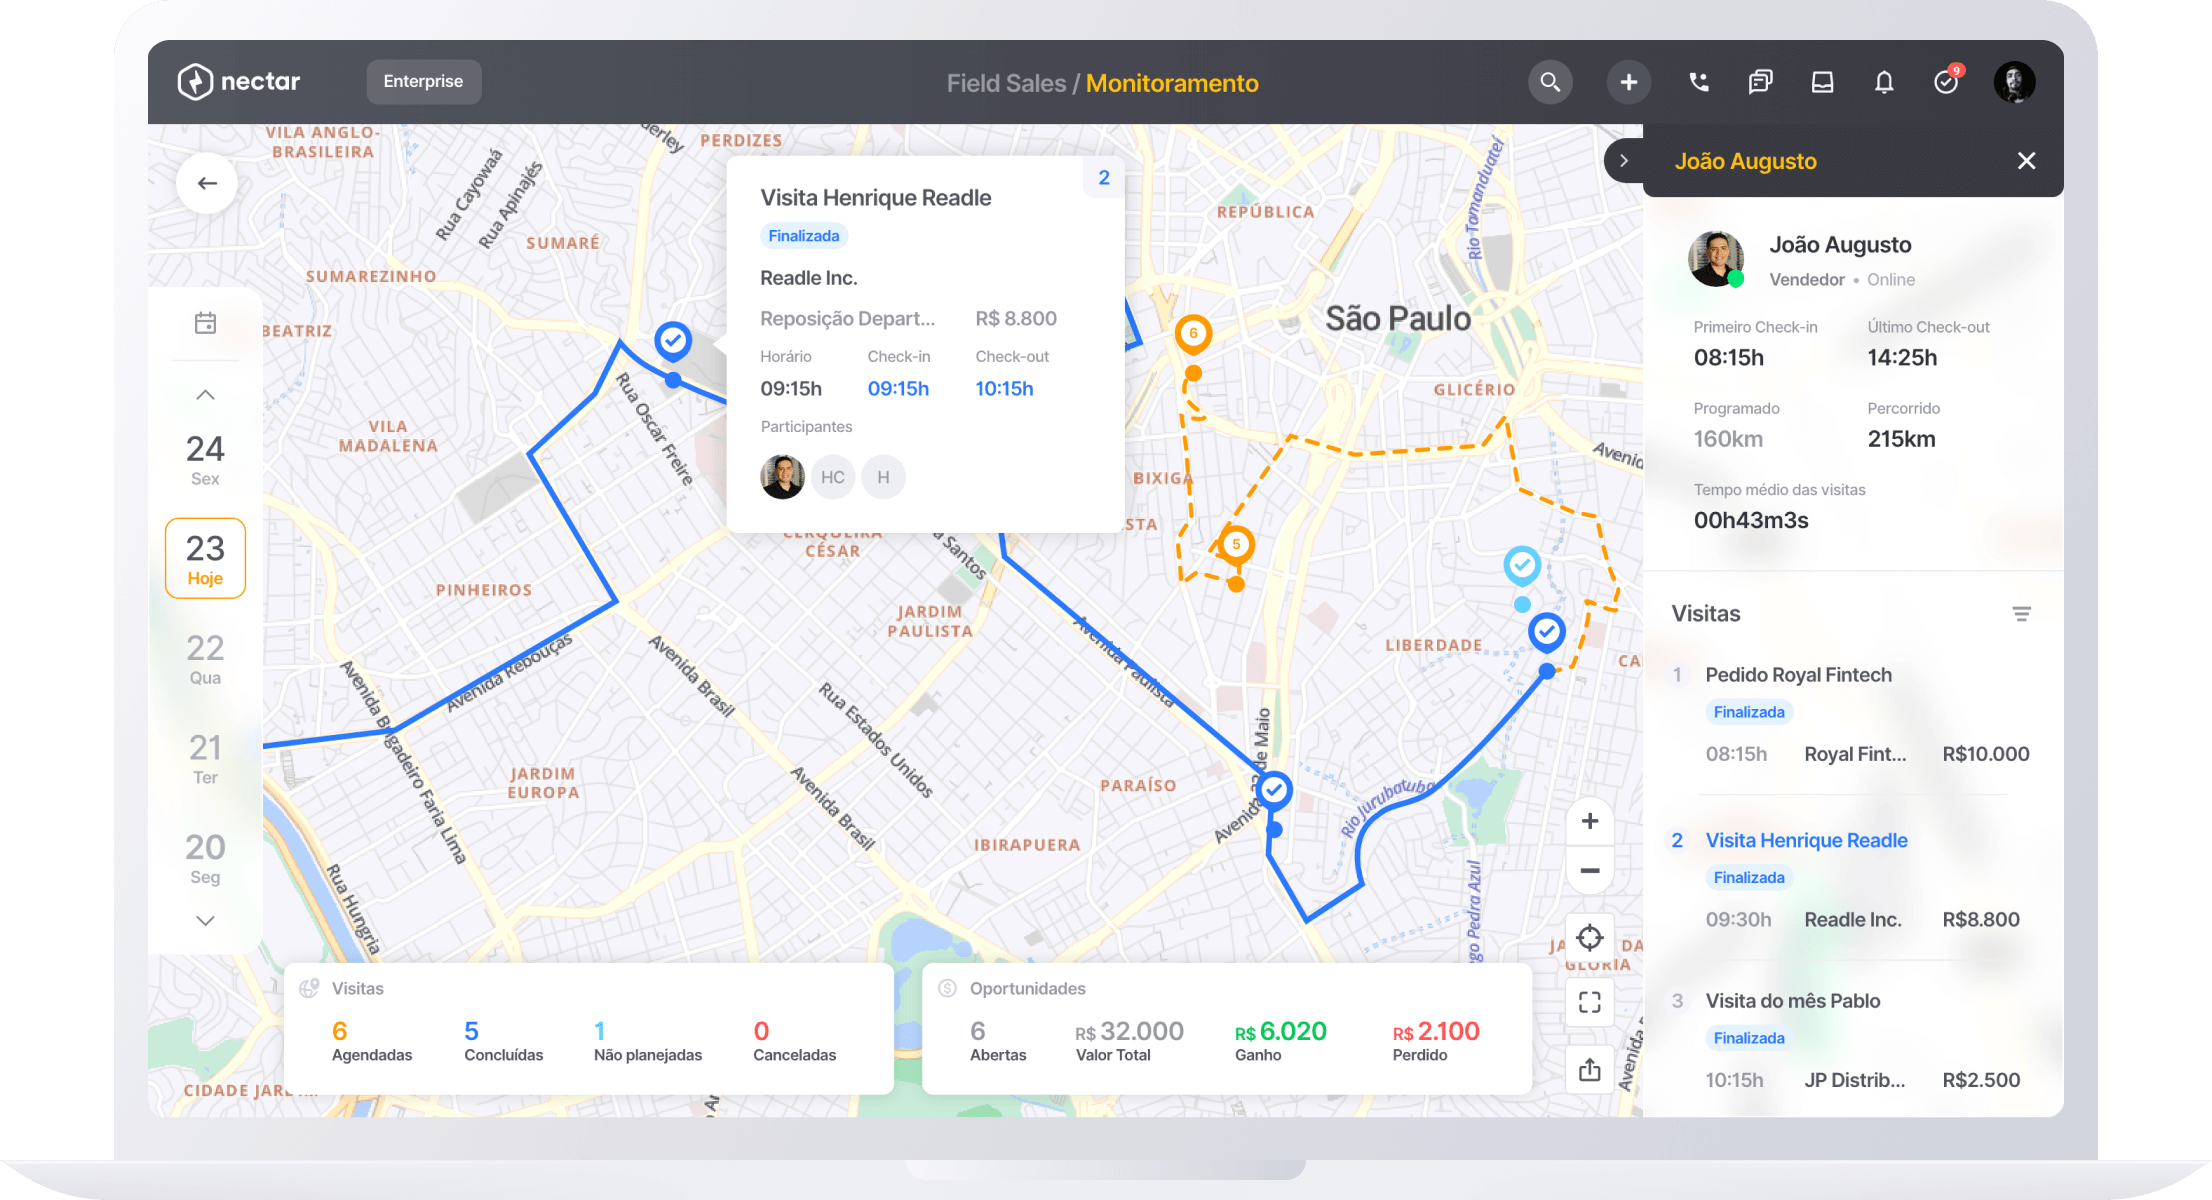Open visit Pedido Royal Fintech
The width and height of the screenshot is (2212, 1200).
point(1798,675)
